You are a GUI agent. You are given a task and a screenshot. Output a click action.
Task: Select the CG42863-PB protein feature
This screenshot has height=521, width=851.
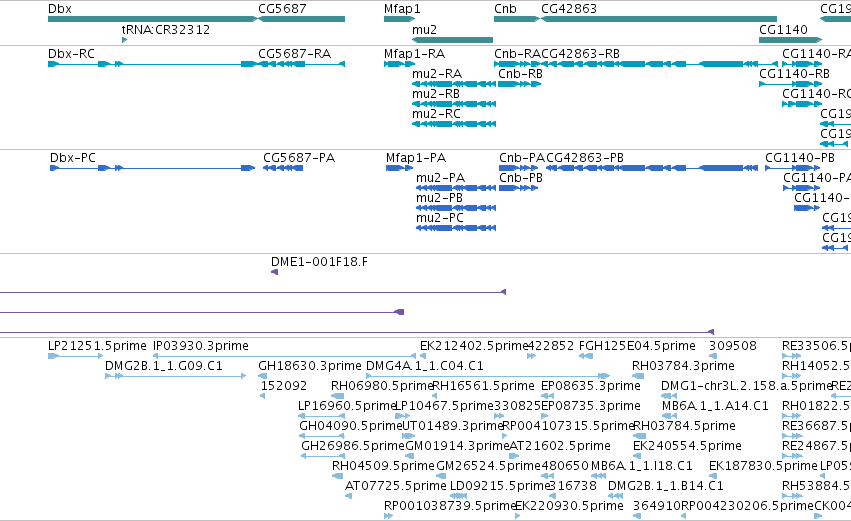coord(652,168)
